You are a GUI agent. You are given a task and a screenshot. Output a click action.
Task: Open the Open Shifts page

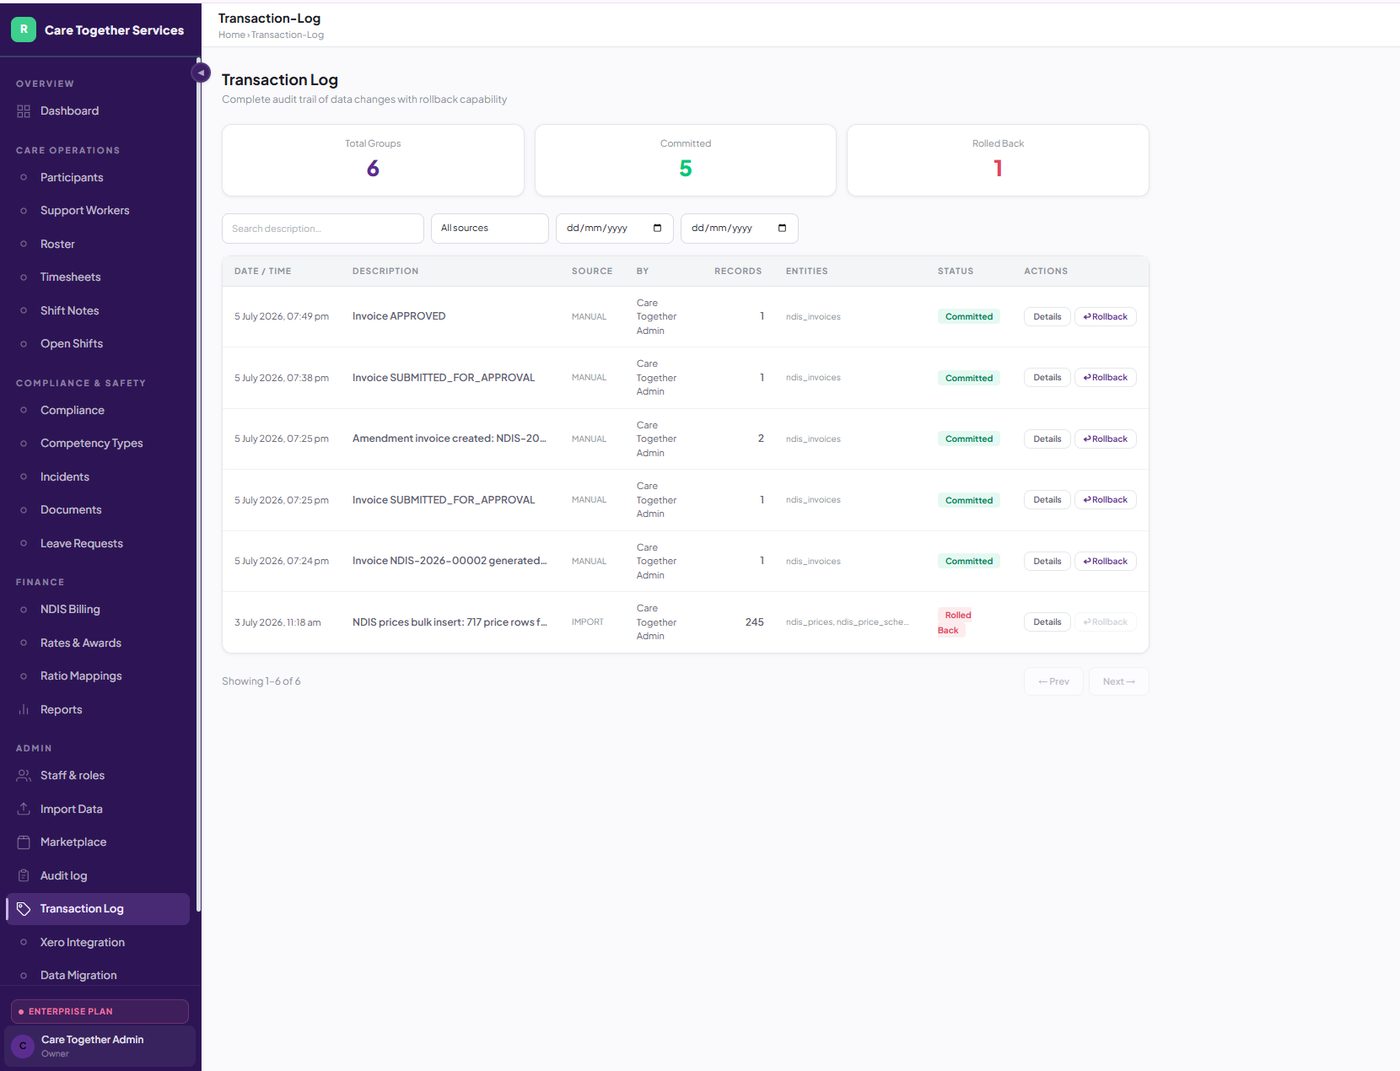point(97,344)
